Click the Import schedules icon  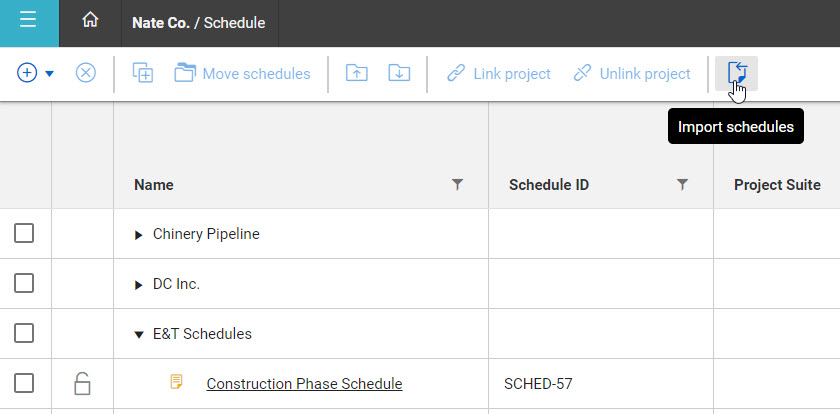736,73
